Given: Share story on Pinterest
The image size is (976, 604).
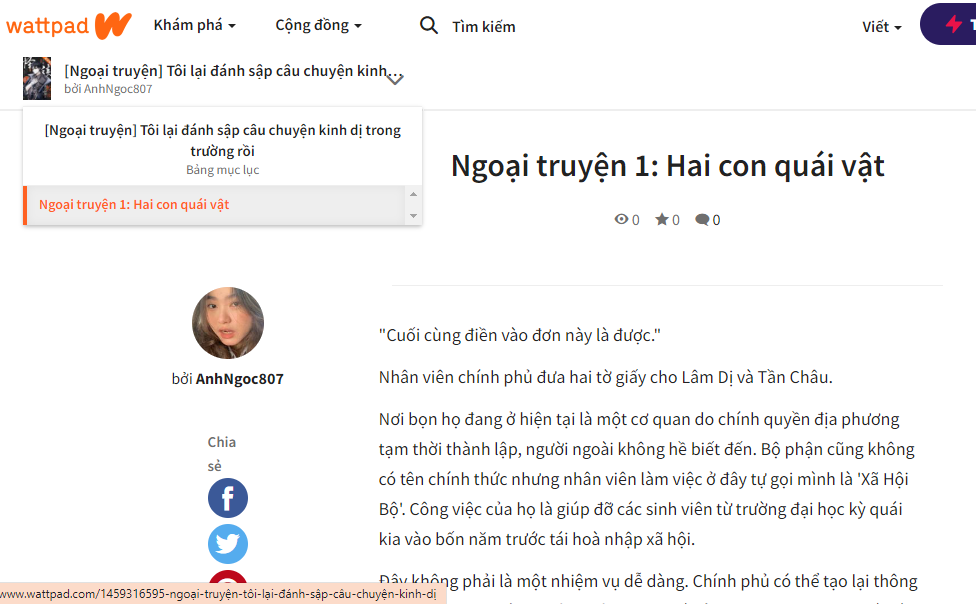Looking at the screenshot, I should (x=228, y=586).
